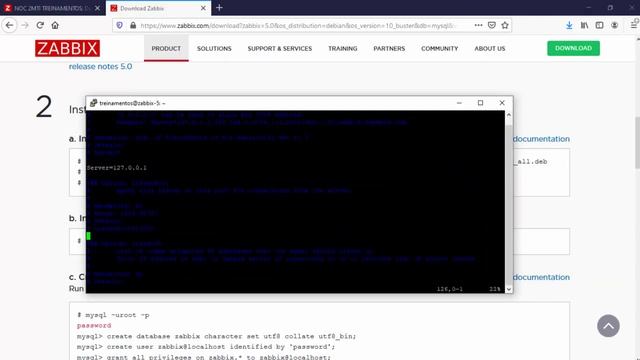Open documentation link beside step a
The height and width of the screenshot is (360, 640).
541,139
